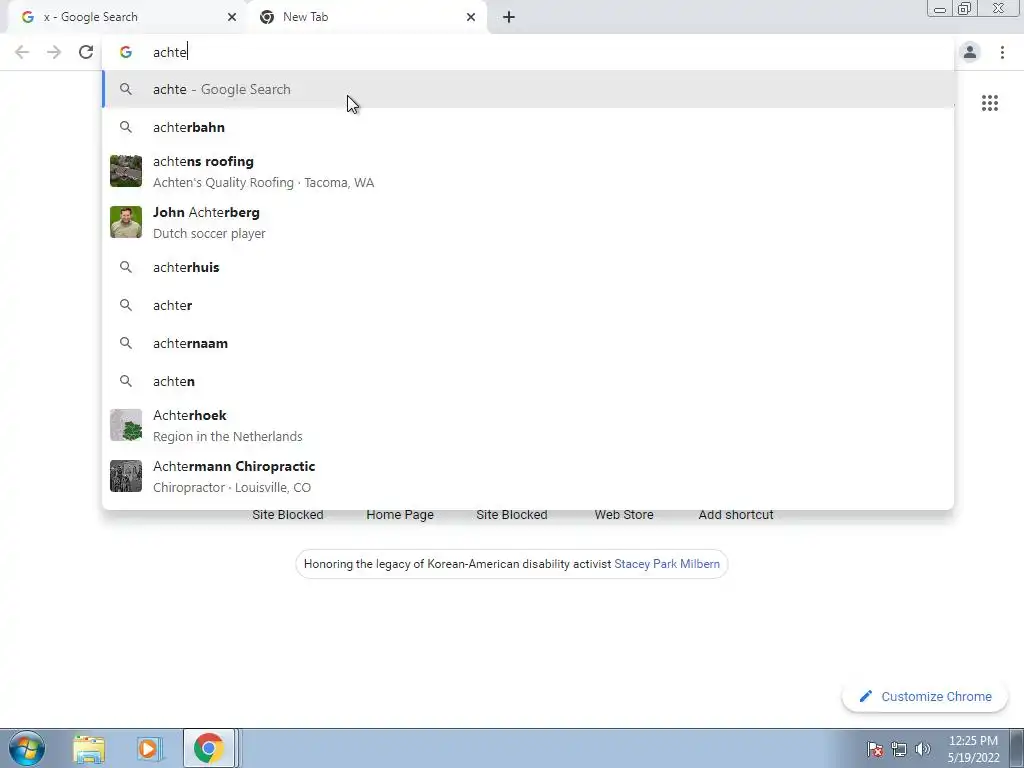Open the Google apps grid

click(989, 103)
